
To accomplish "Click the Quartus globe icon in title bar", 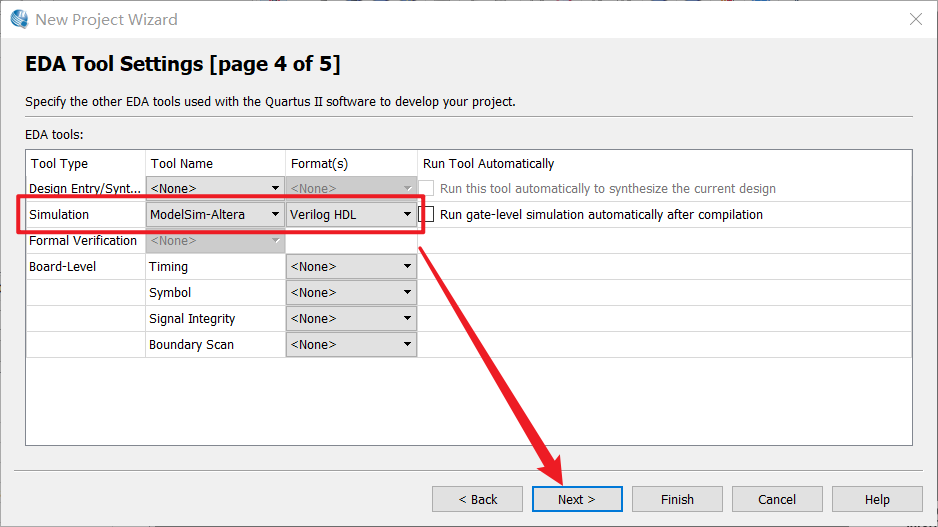I will click(x=19, y=19).
